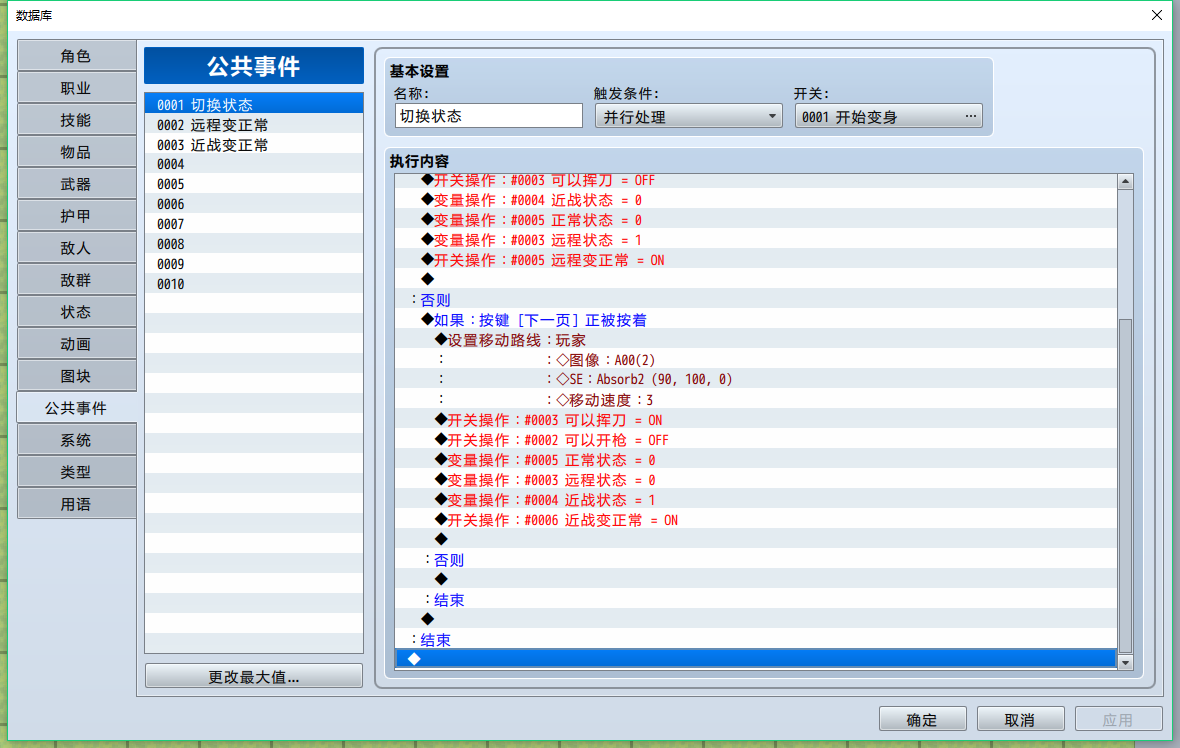This screenshot has width=1180, height=748.
Task: Select empty common event 0008
Action: (x=254, y=244)
